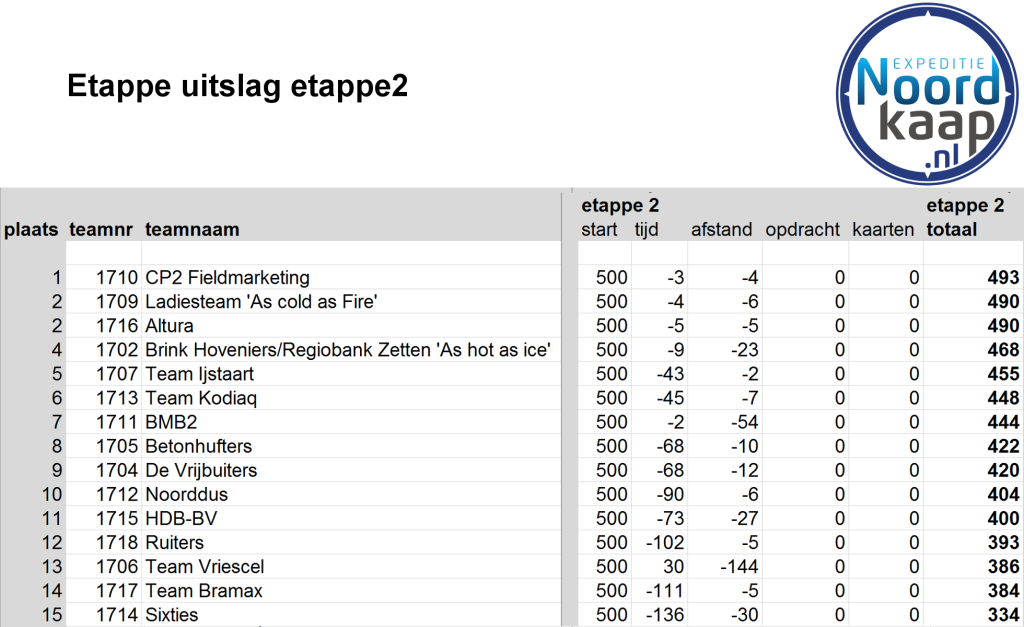1024x627 pixels.
Task: Click the 'opdracht' column header
Action: 802,230
